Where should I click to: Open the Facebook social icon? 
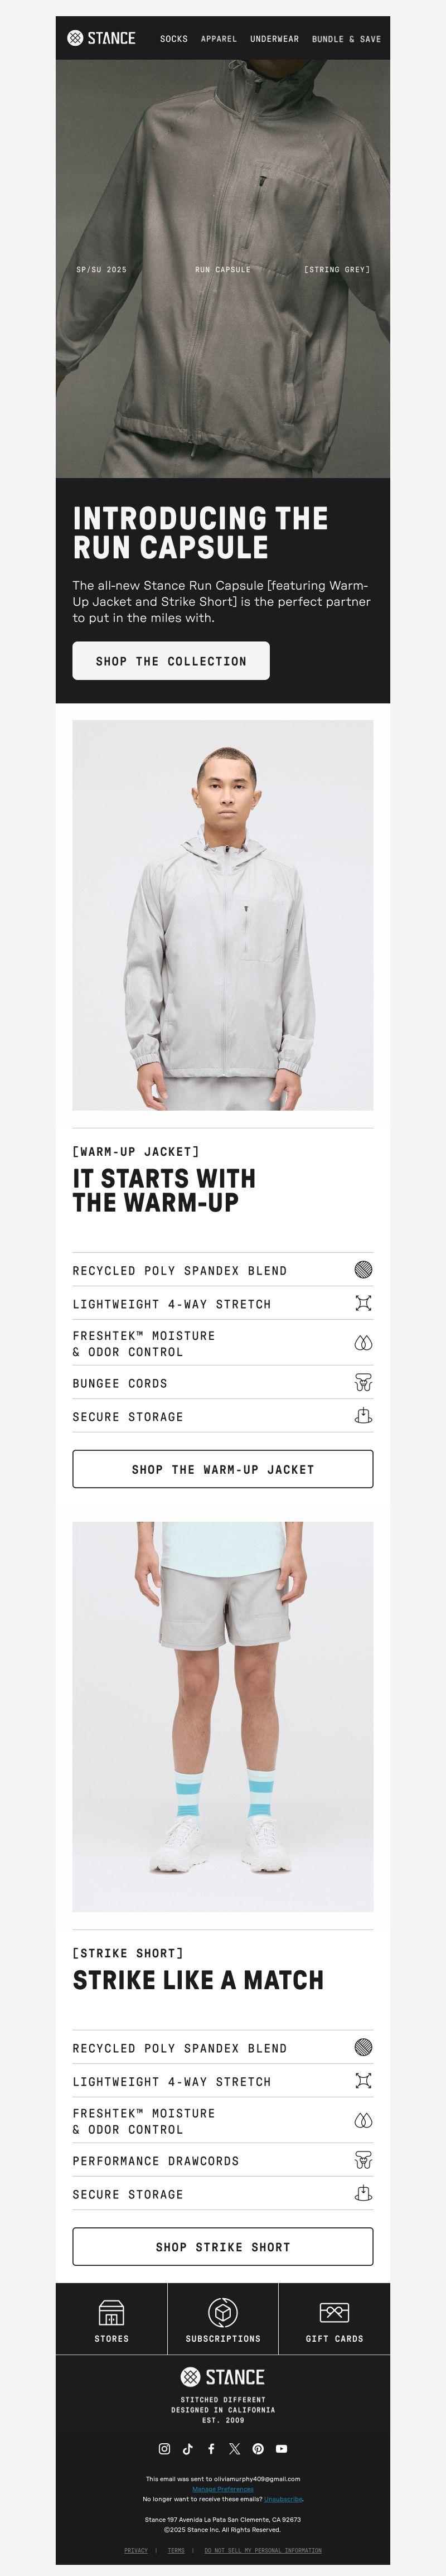(x=211, y=2448)
